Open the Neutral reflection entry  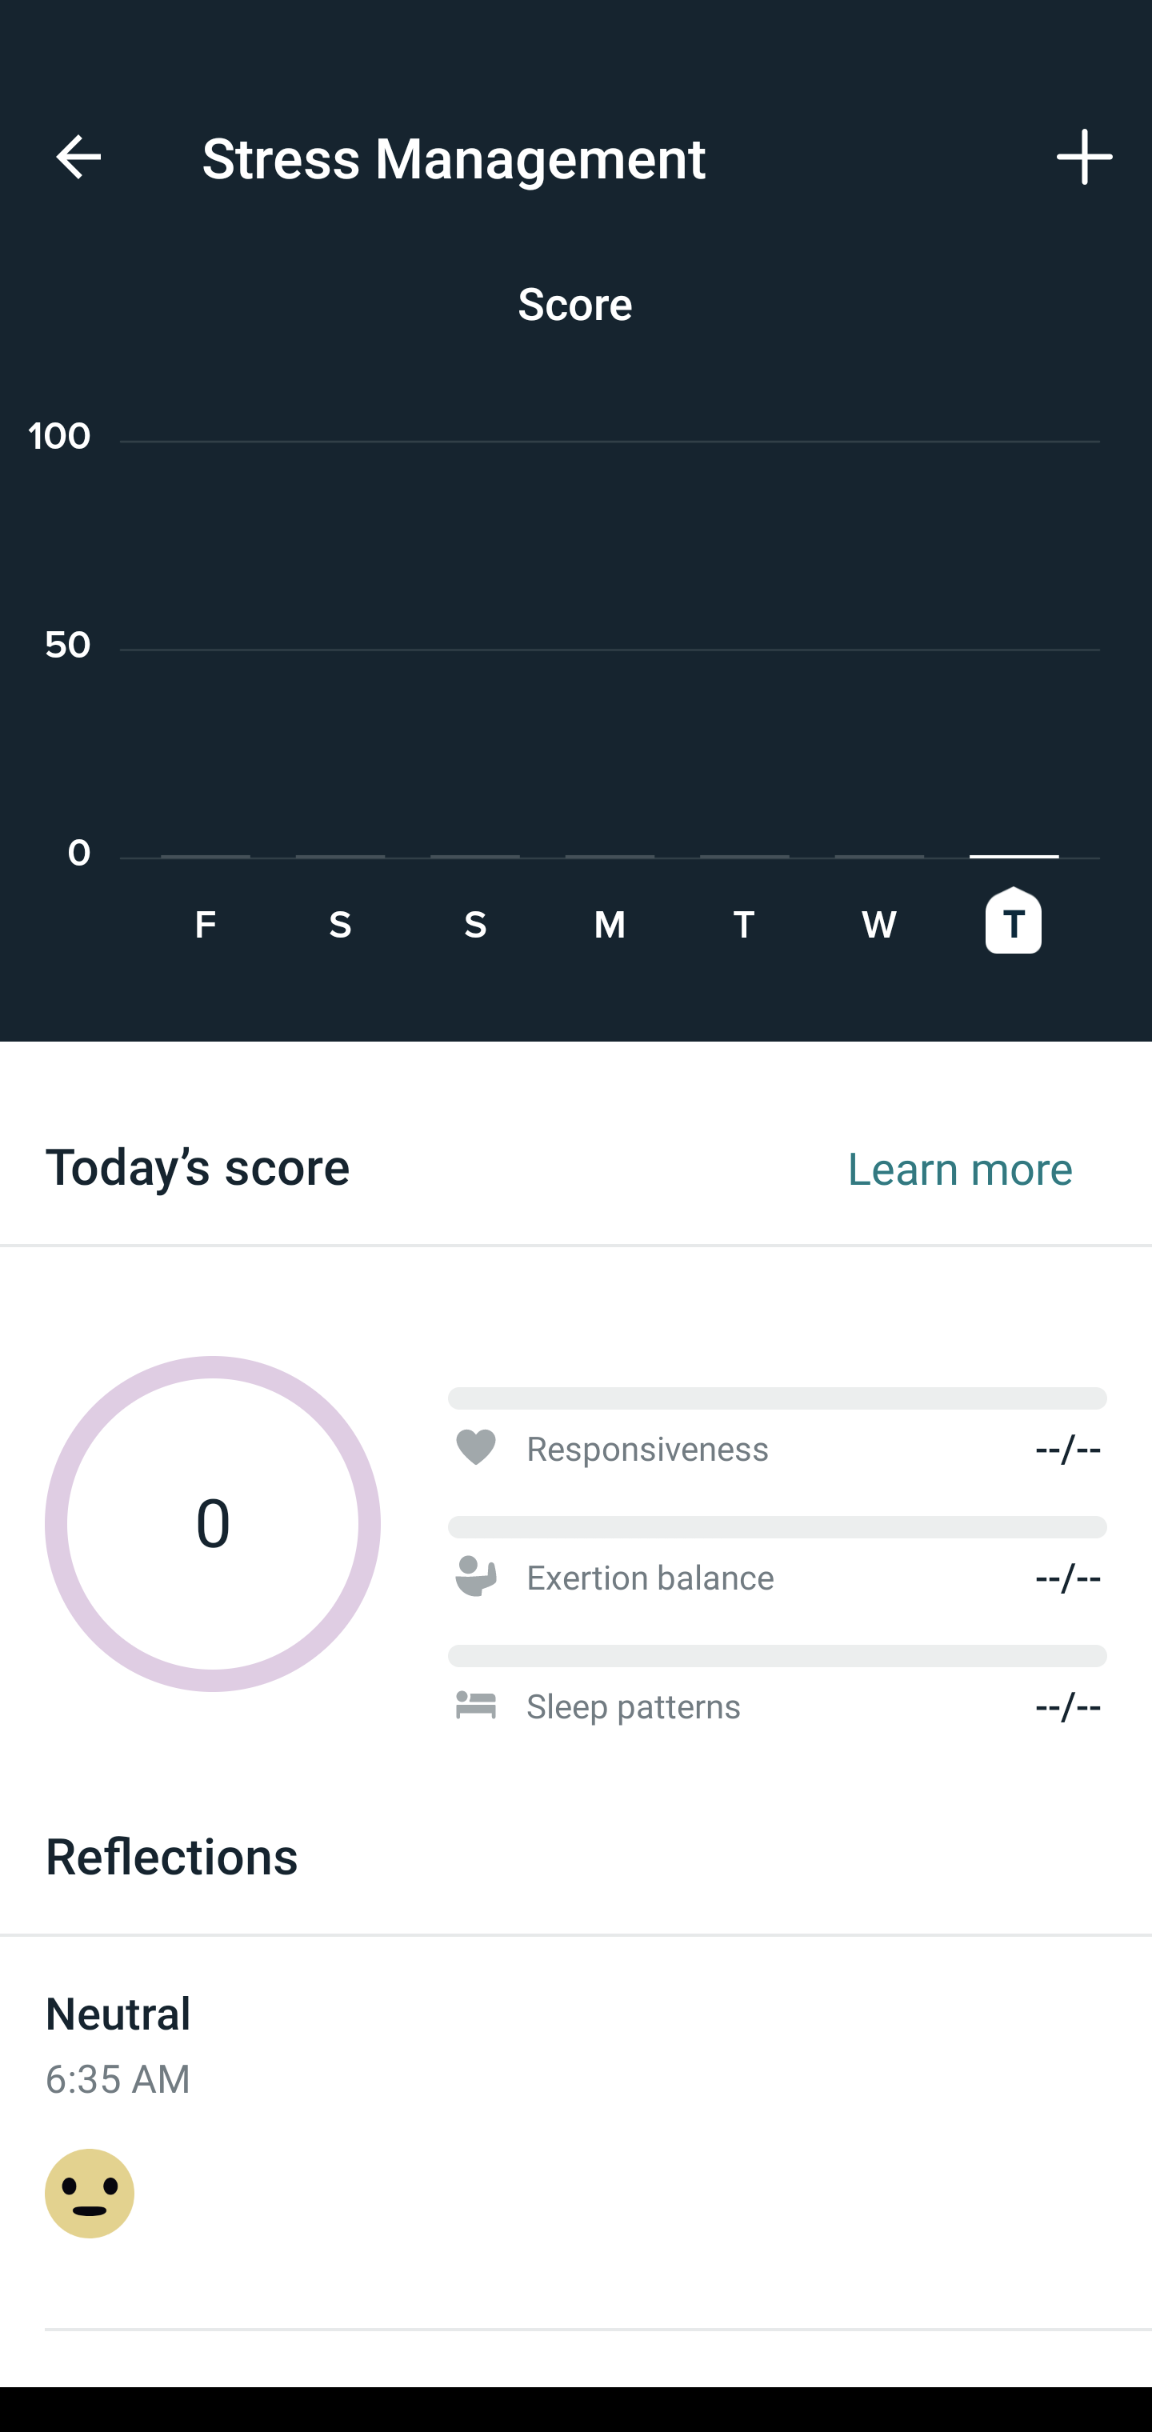pos(118,2014)
